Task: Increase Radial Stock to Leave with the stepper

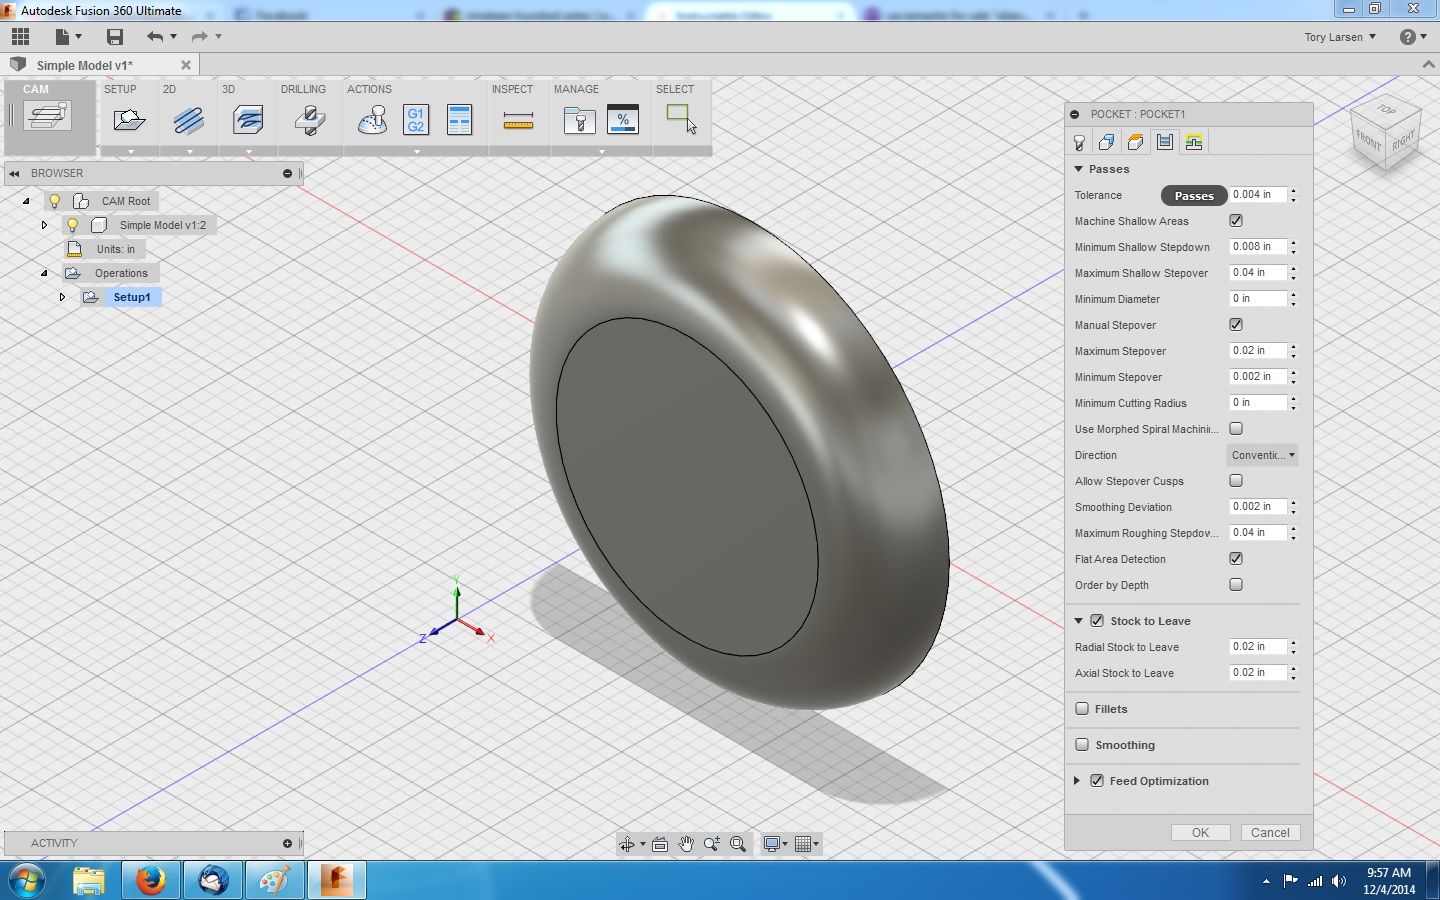Action: pyautogui.click(x=1292, y=643)
